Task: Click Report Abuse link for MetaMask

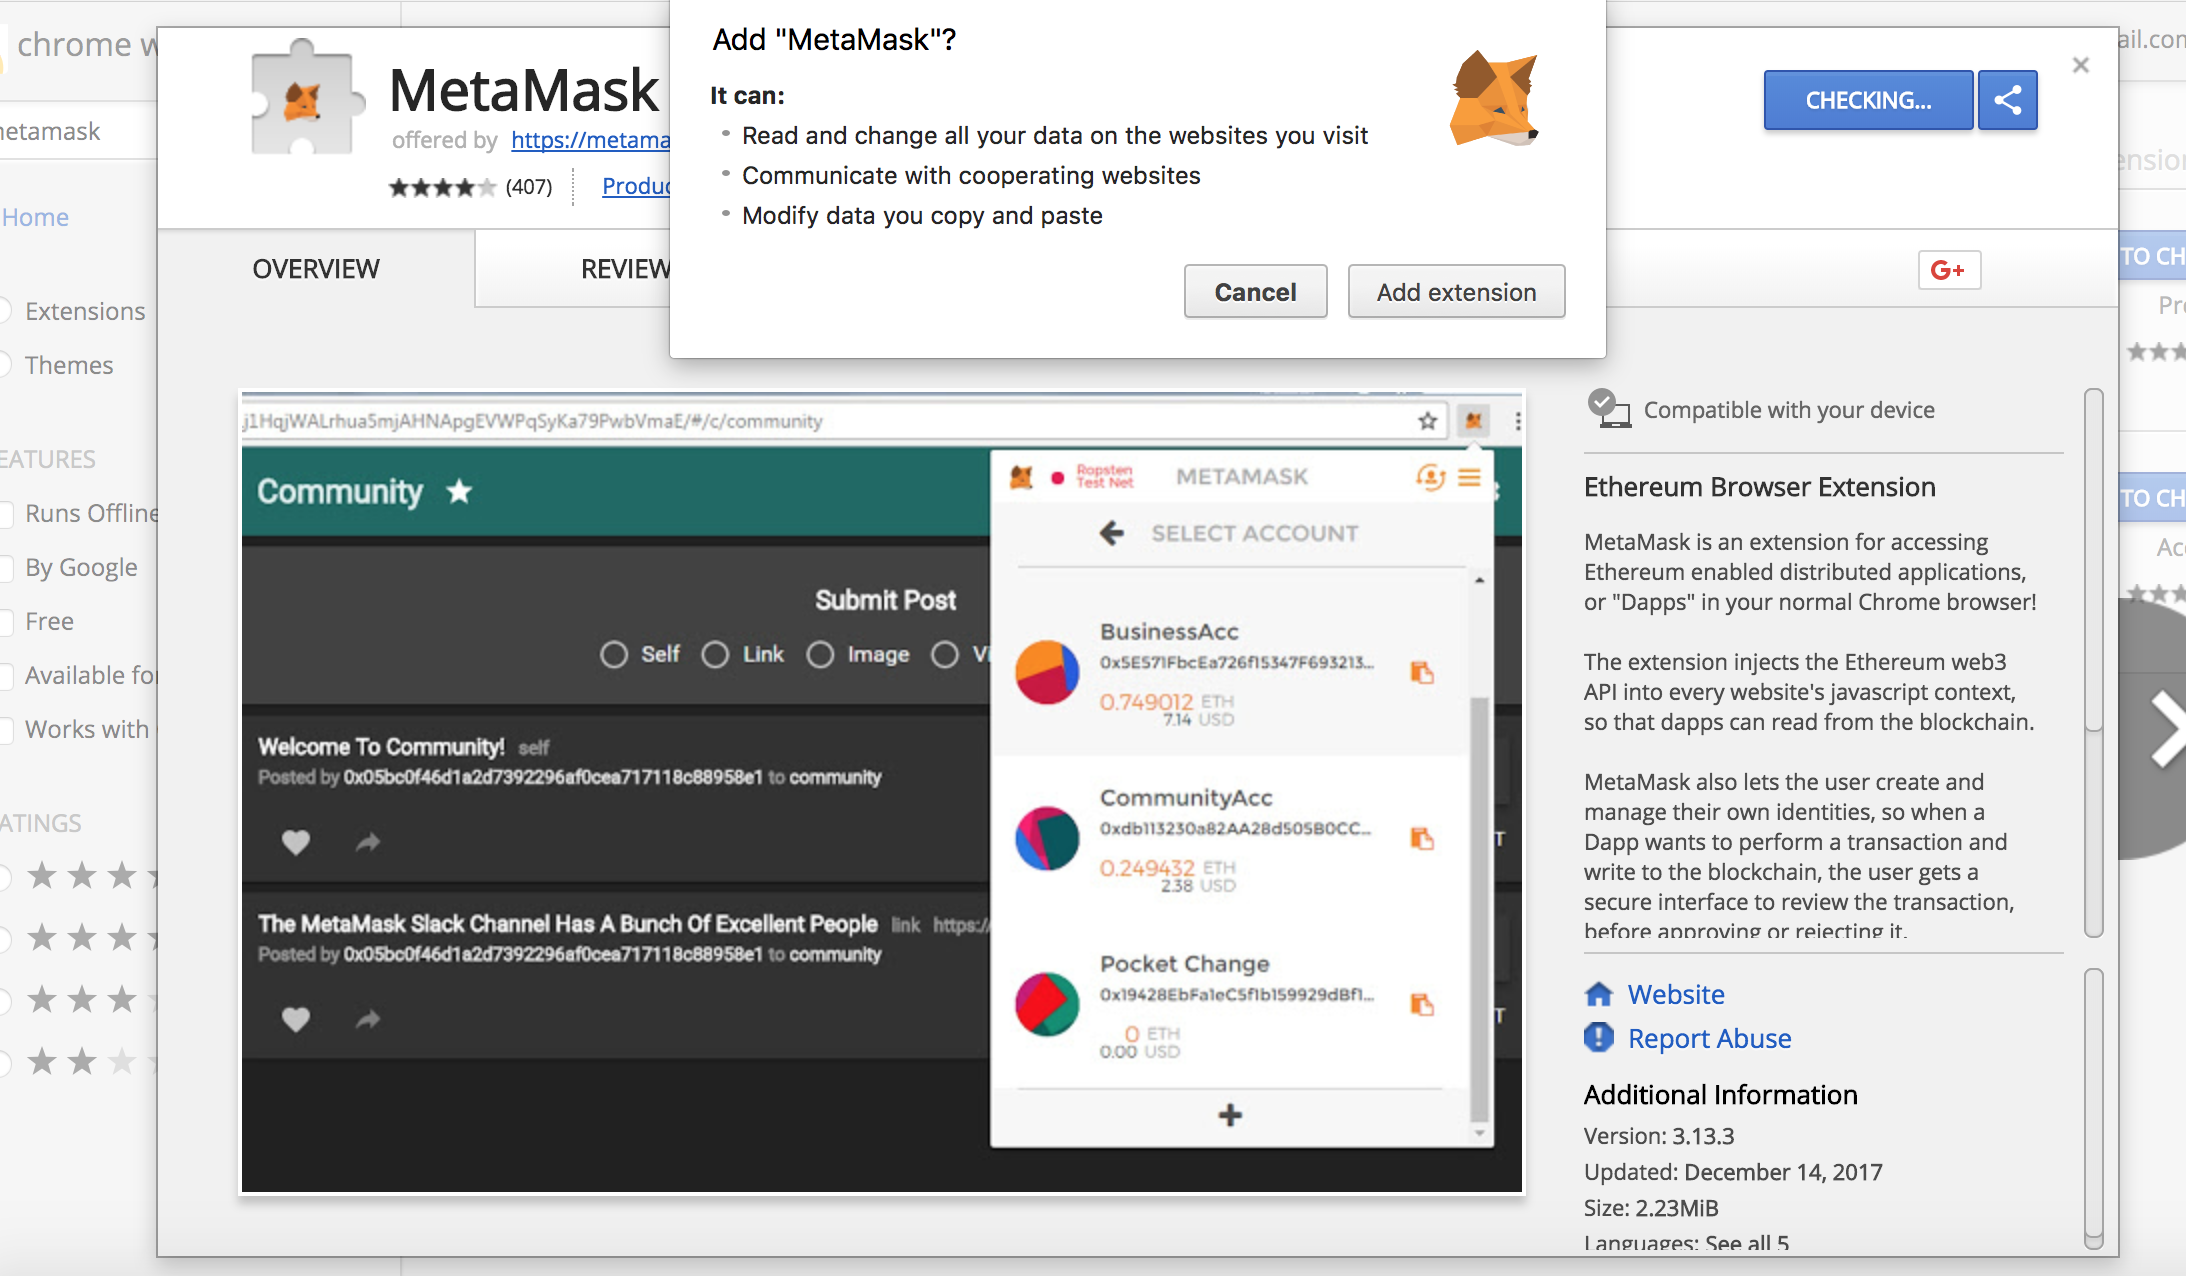Action: coord(1709,1038)
